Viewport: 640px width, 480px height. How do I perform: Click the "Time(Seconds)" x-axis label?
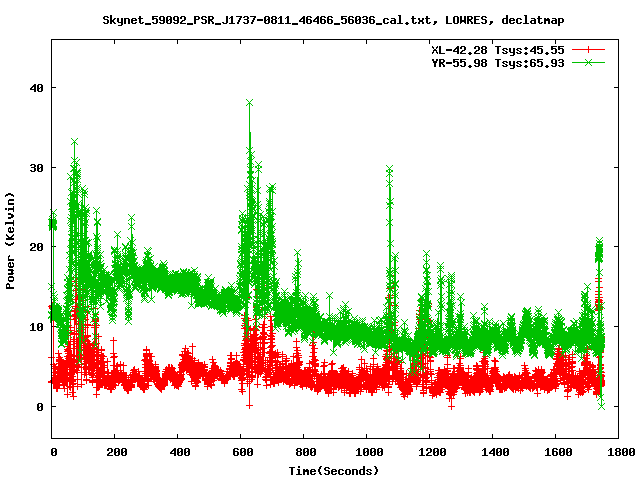[x=333, y=471]
